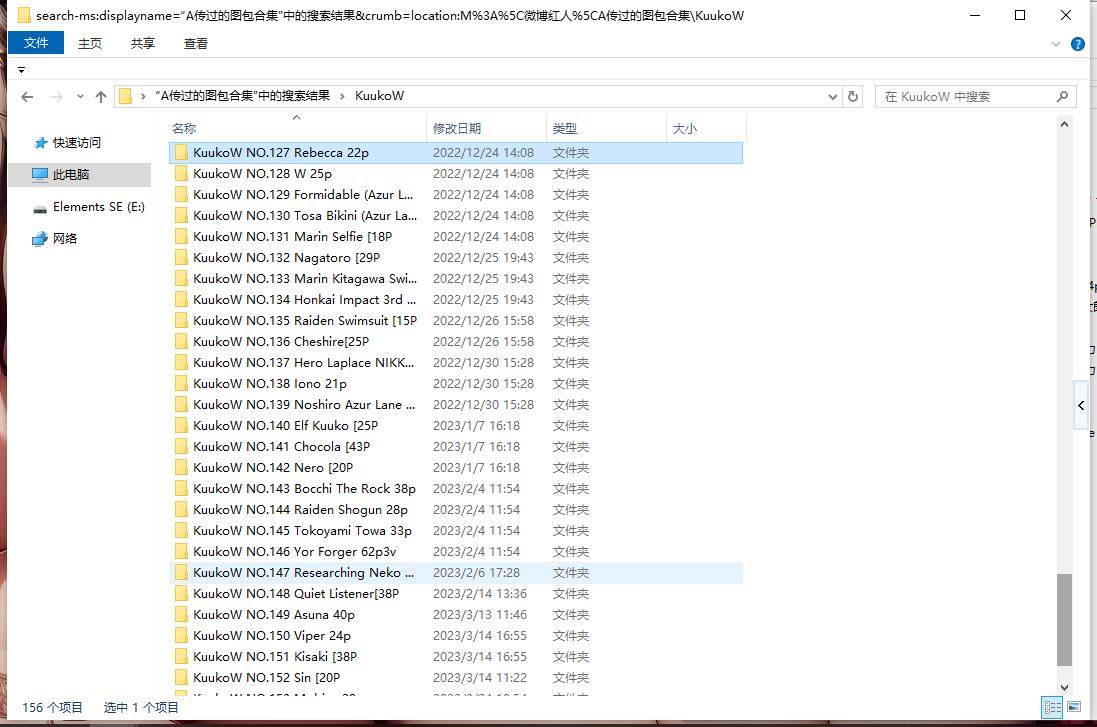The width and height of the screenshot is (1097, 727).
Task: Click folder icon of NO.149 Asuna
Action: click(181, 614)
